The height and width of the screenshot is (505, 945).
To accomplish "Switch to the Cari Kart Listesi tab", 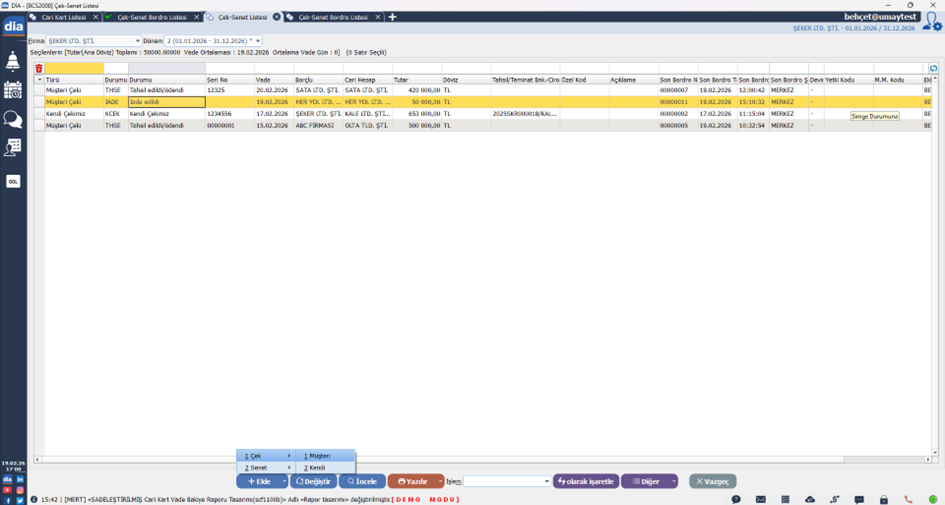I will coord(63,17).
